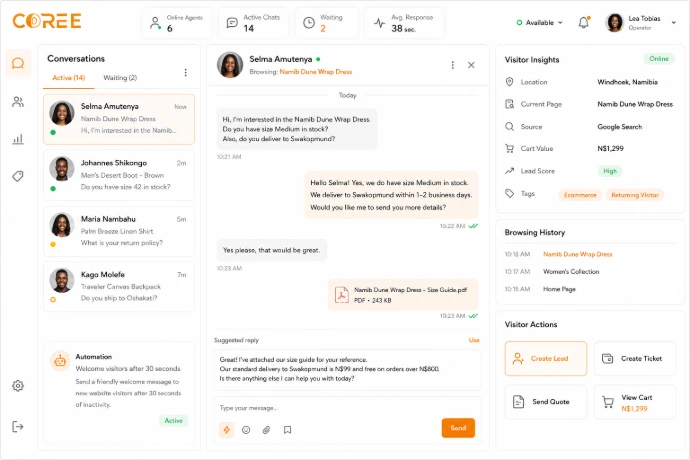Viewport: 690px width, 460px height.
Task: Expand the Lea Tobias profile menu
Action: point(674,22)
